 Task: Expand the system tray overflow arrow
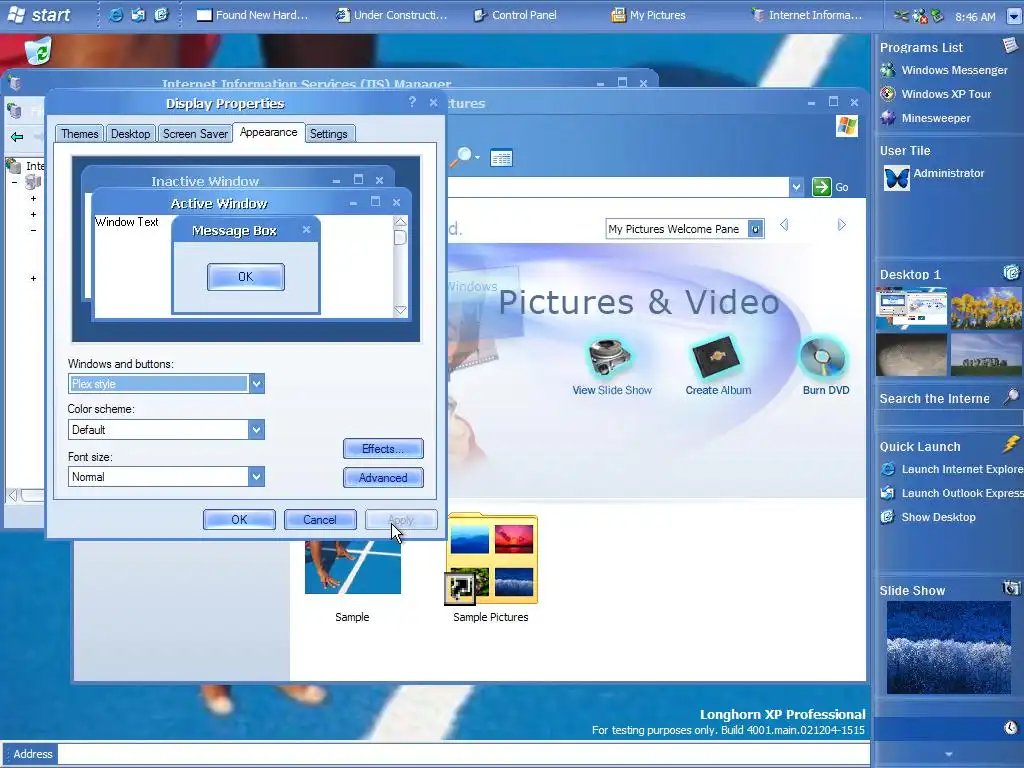(x=1014, y=16)
